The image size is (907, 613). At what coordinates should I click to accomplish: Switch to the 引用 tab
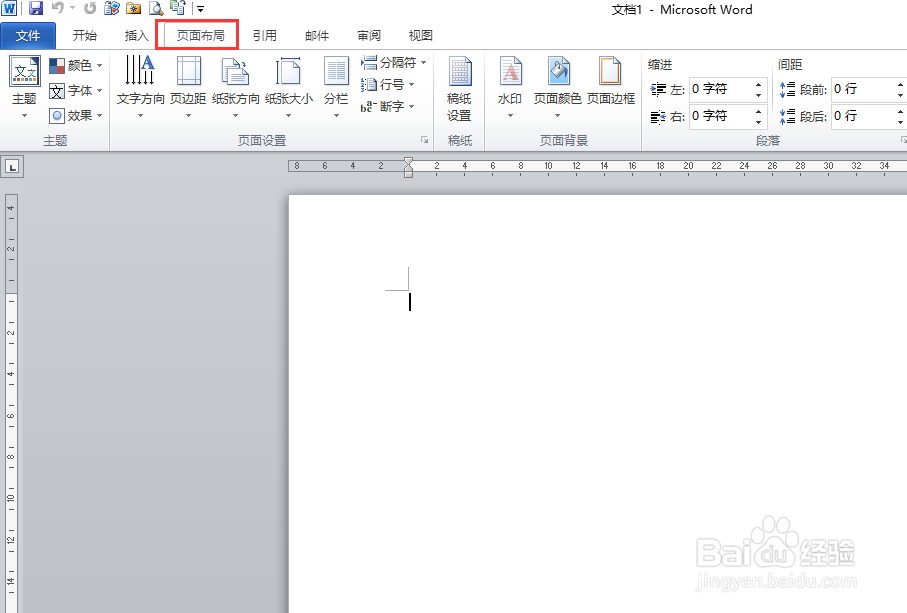coord(264,36)
